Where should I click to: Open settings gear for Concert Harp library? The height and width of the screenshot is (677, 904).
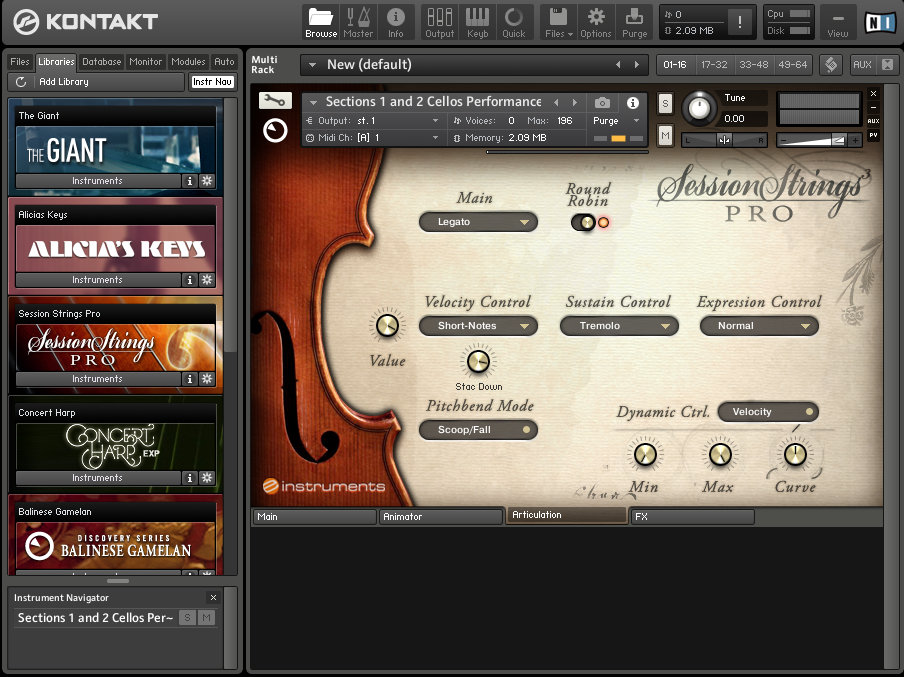pyautogui.click(x=207, y=478)
